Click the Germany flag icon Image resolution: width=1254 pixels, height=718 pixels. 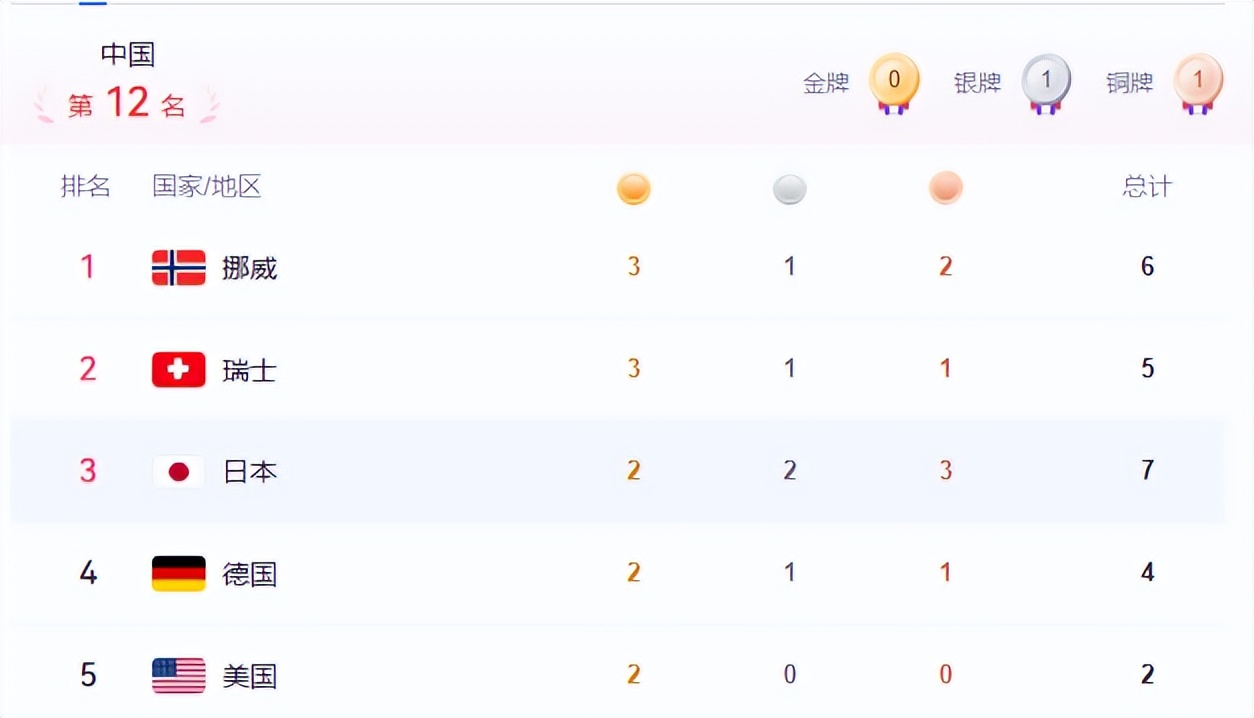tap(178, 573)
